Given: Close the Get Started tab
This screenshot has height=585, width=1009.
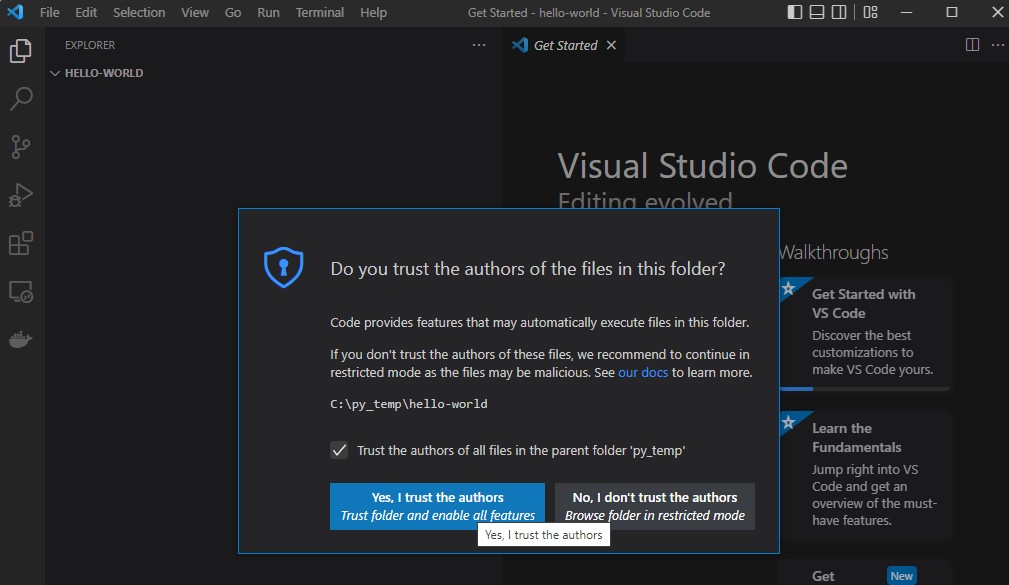Looking at the screenshot, I should (611, 45).
